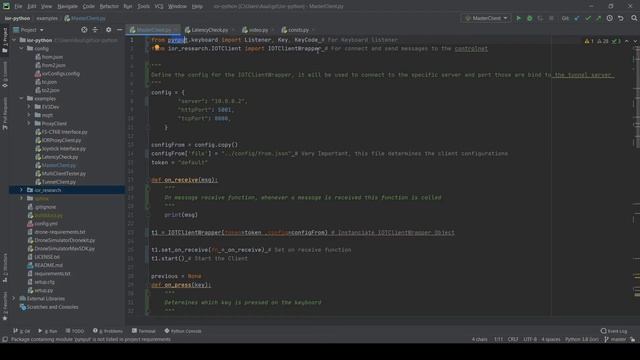Select Scratches and Consoles node

coord(49,307)
